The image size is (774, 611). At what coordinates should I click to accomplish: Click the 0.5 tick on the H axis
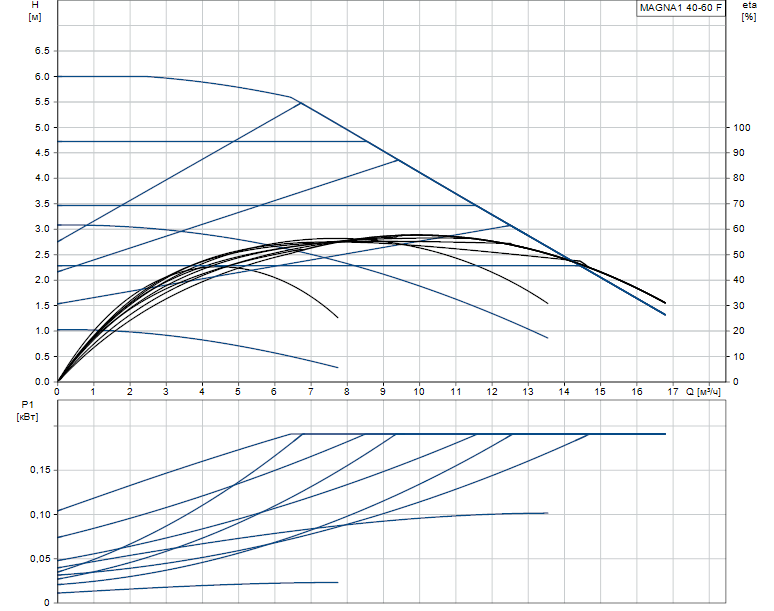tap(42, 356)
